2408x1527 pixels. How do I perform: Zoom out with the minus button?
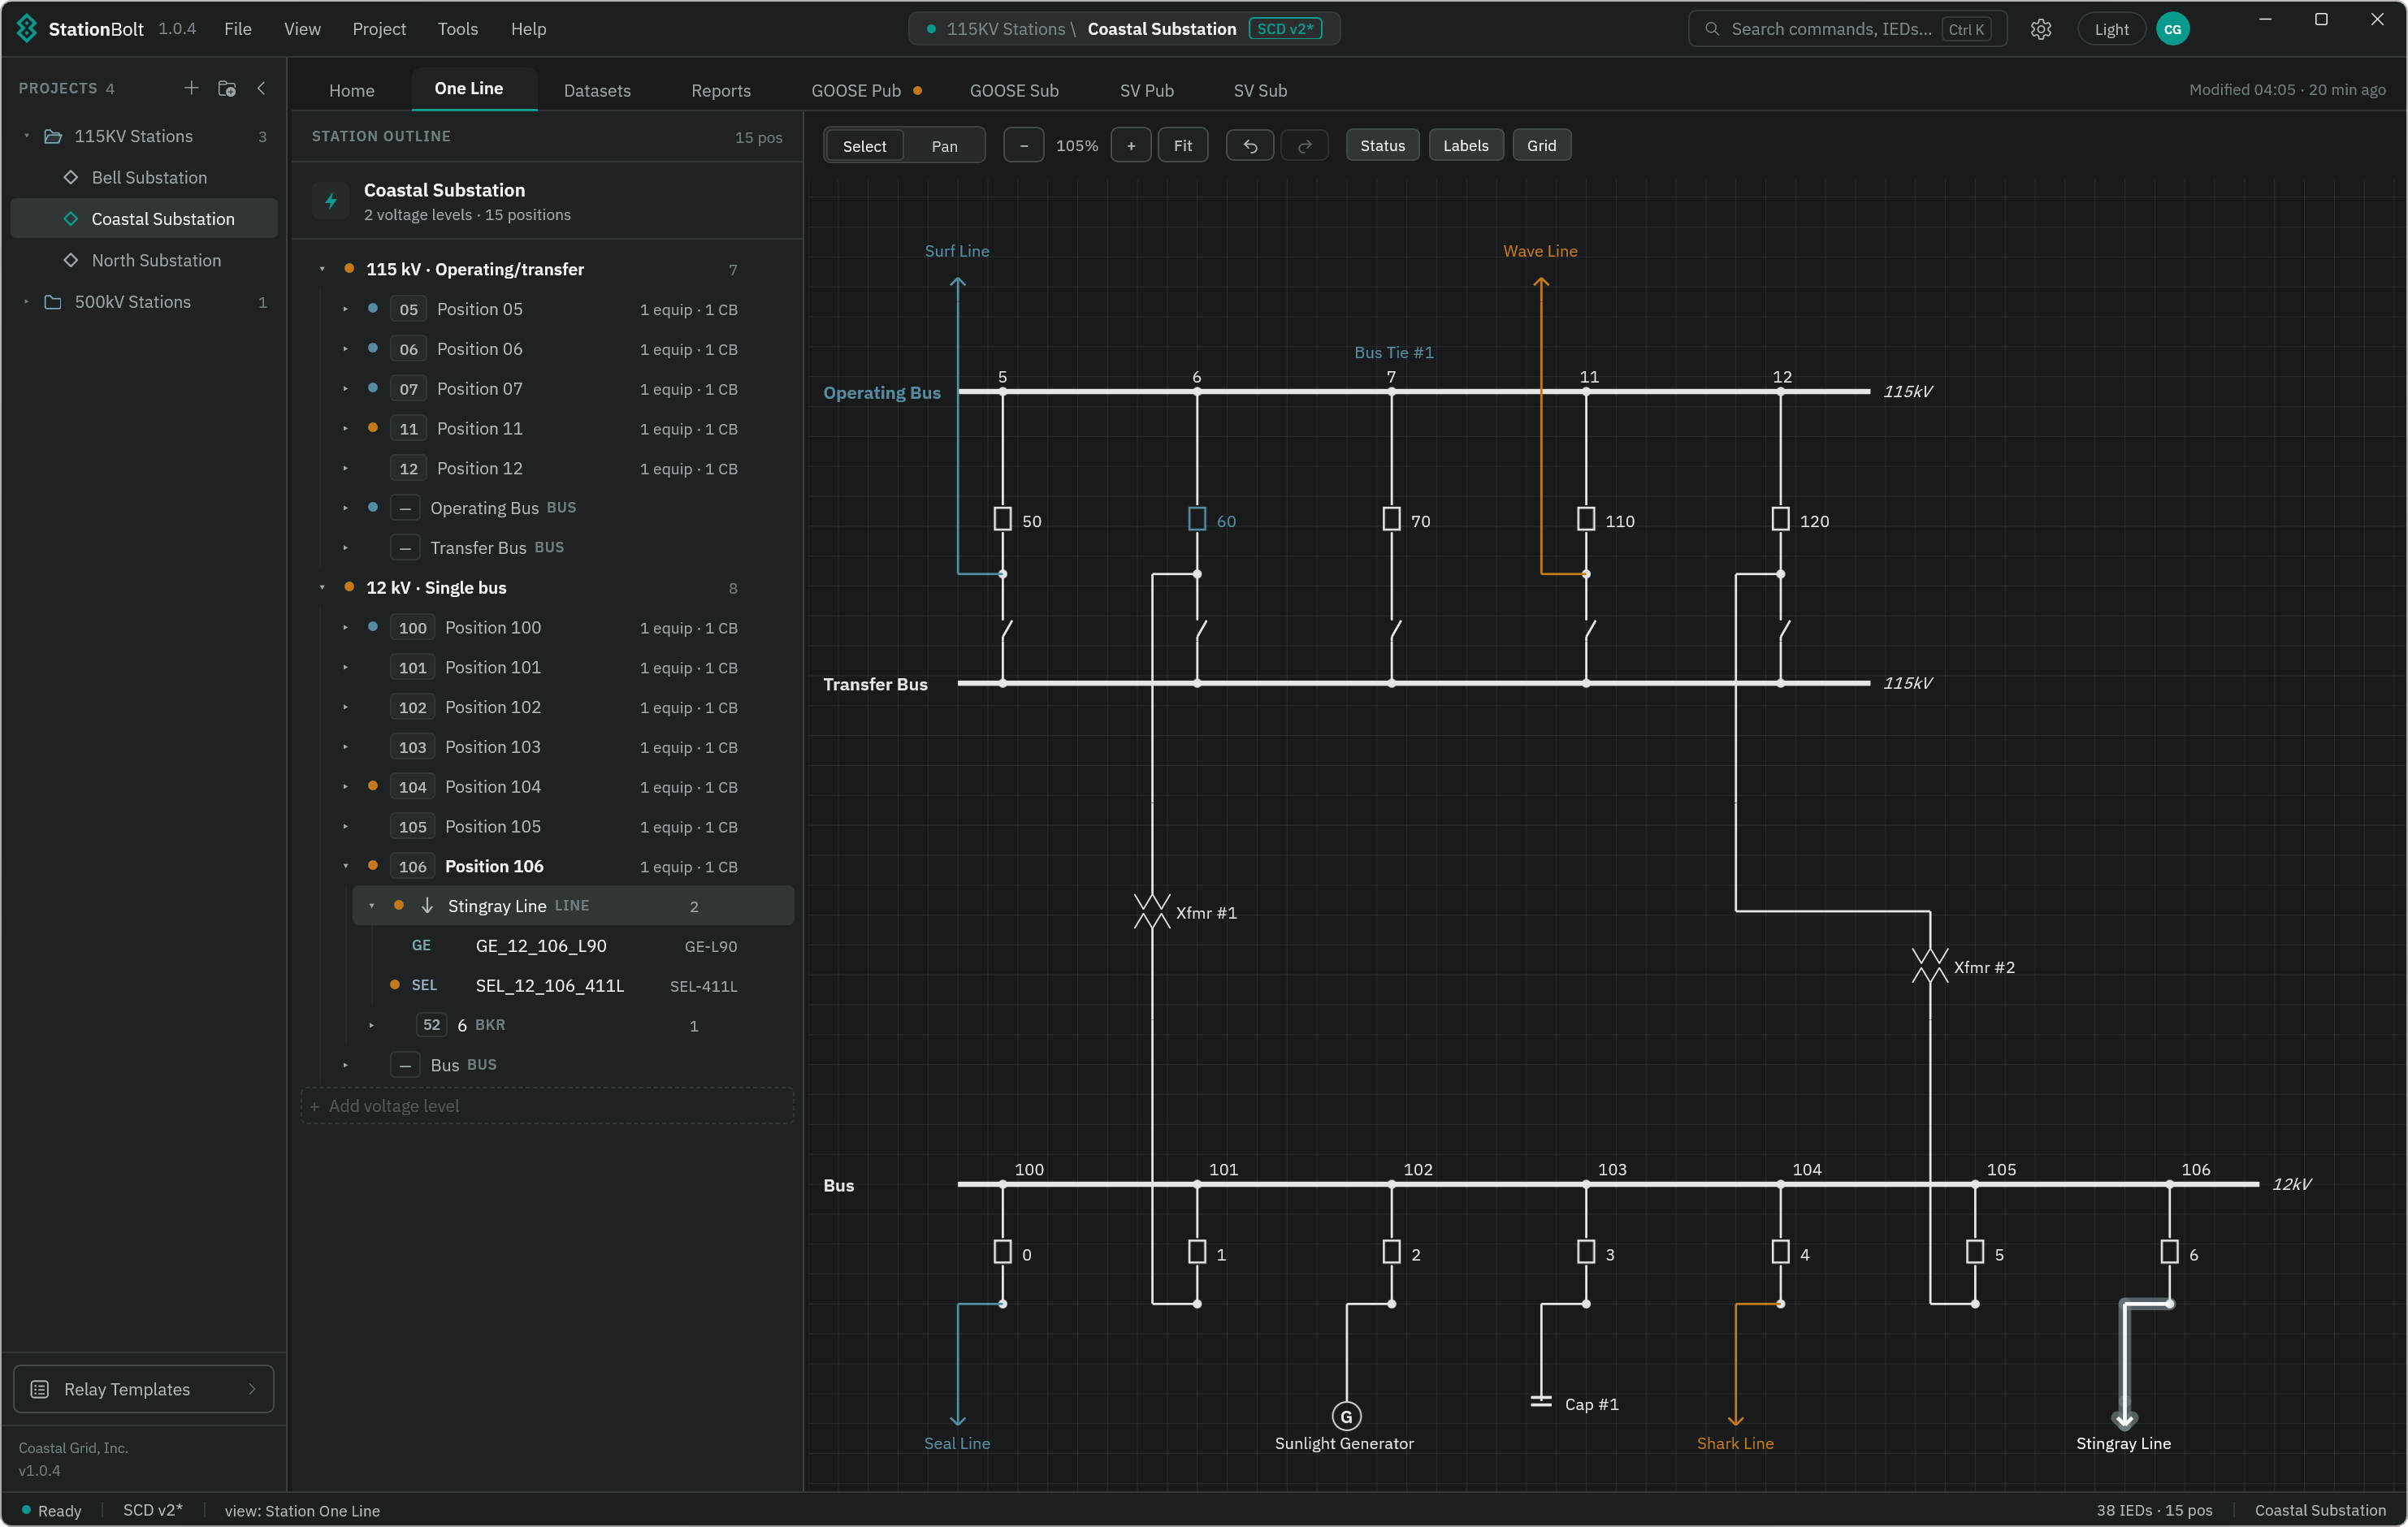1023,146
